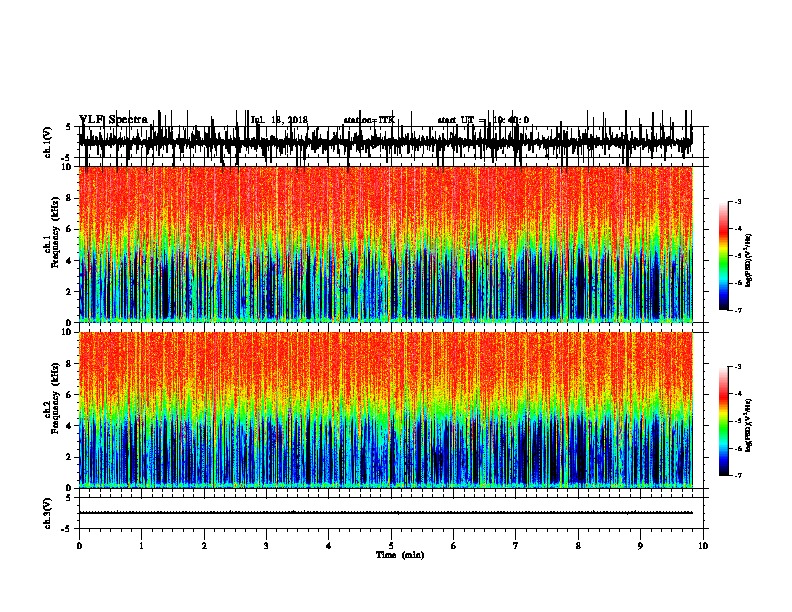Click the "8" kHz tick of ch.2 frequency axis

pos(69,364)
